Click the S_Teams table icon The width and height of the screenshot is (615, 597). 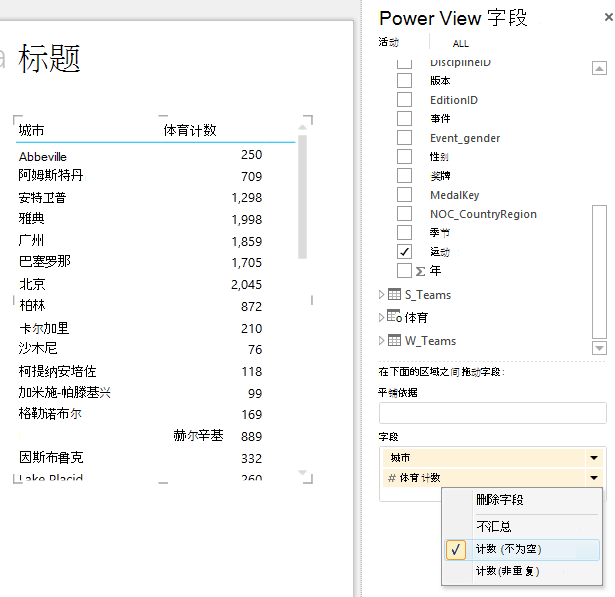[394, 294]
